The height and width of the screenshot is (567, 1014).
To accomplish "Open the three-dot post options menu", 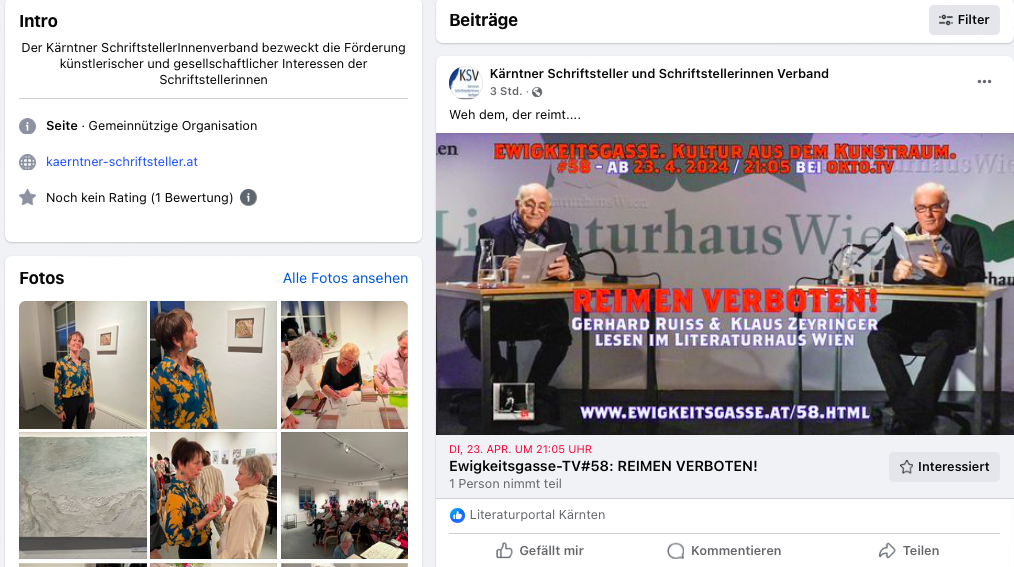I will coord(984,81).
